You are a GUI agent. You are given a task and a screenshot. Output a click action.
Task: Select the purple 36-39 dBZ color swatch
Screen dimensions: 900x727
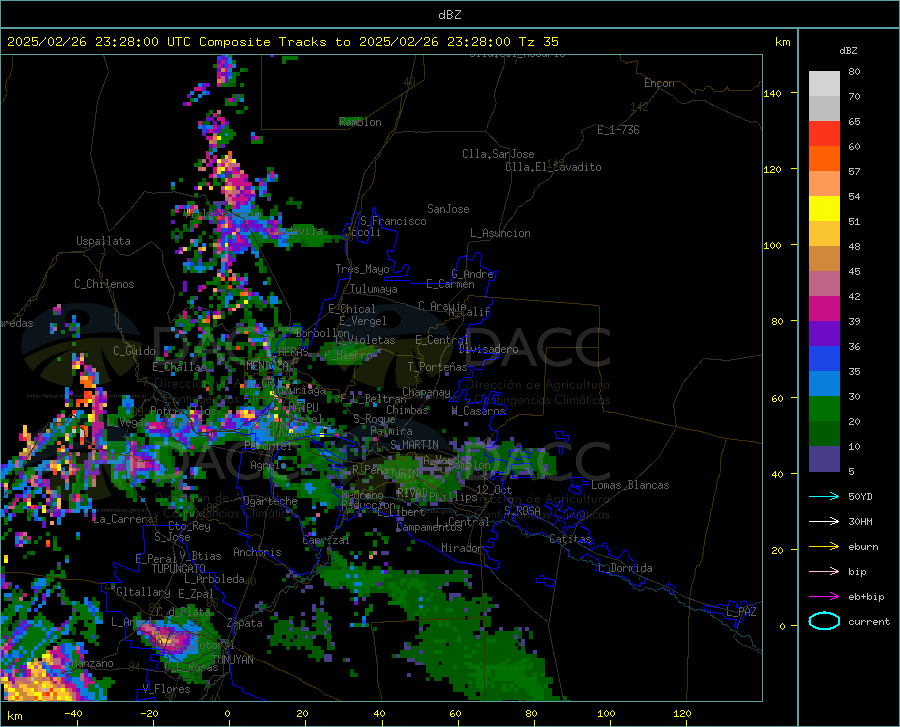coord(824,334)
